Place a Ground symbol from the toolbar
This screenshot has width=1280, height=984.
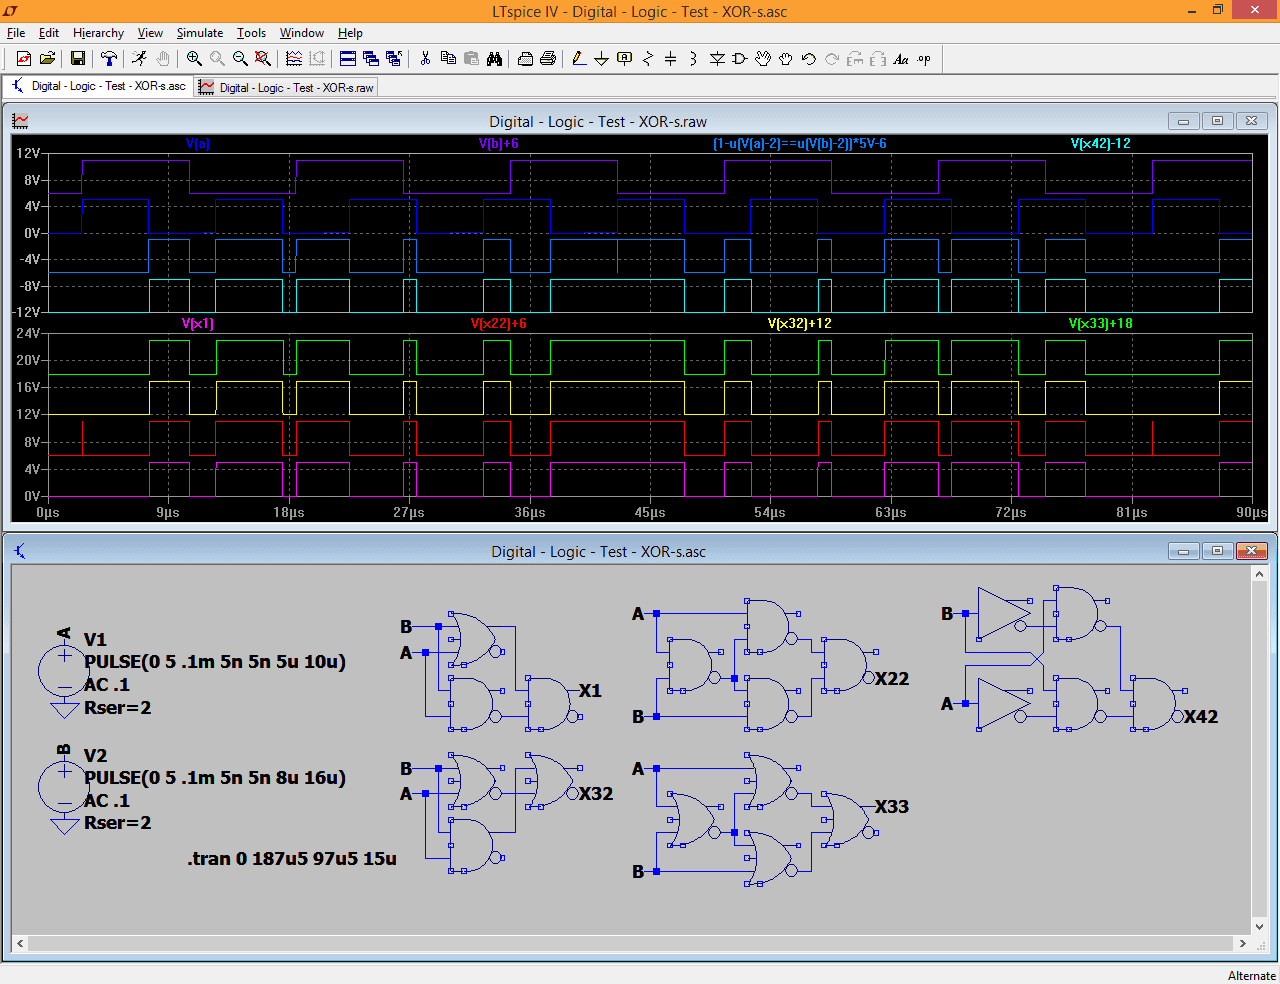[x=601, y=59]
